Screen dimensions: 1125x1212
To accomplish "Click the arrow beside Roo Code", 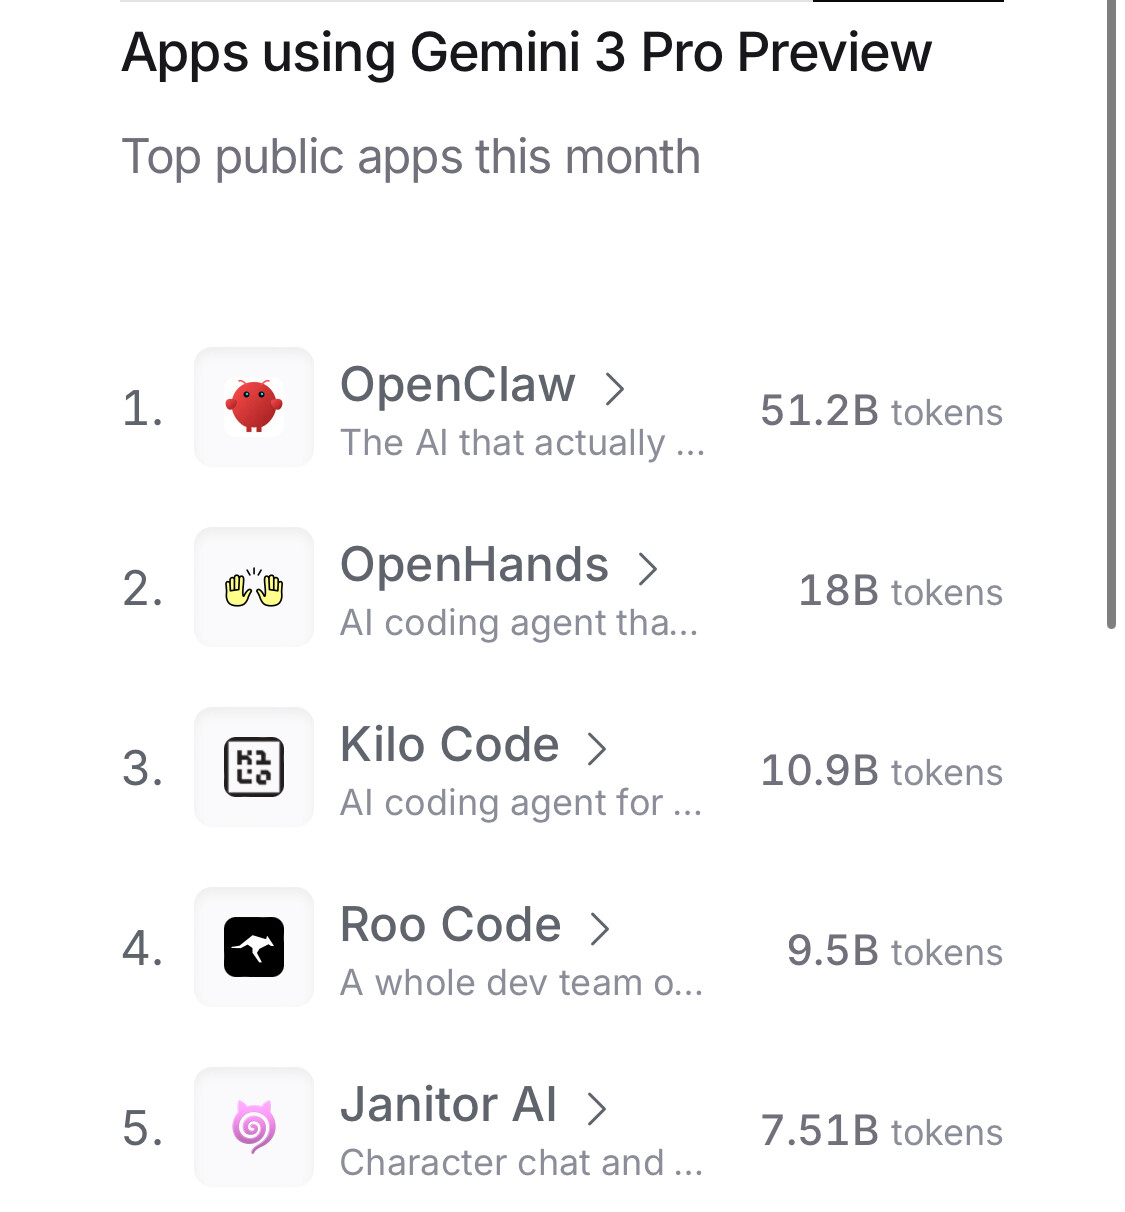I will 600,928.
